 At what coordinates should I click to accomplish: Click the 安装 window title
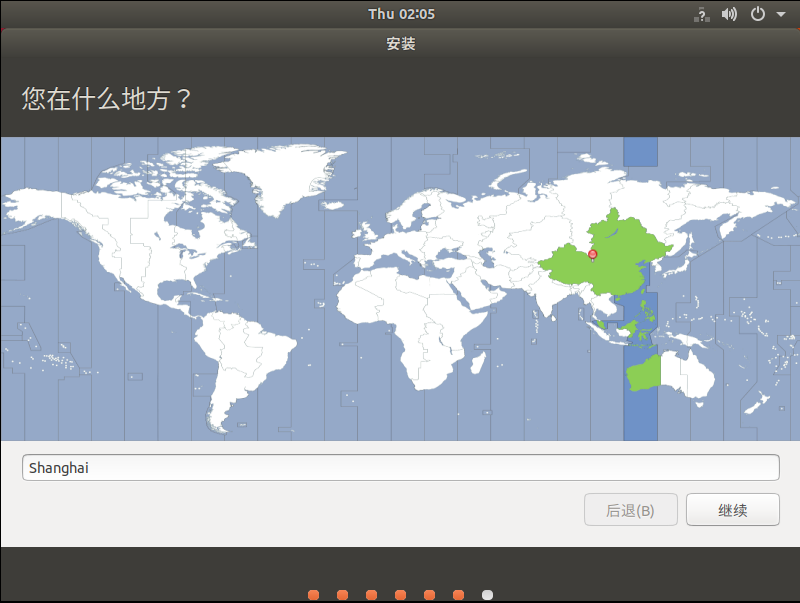click(401, 44)
